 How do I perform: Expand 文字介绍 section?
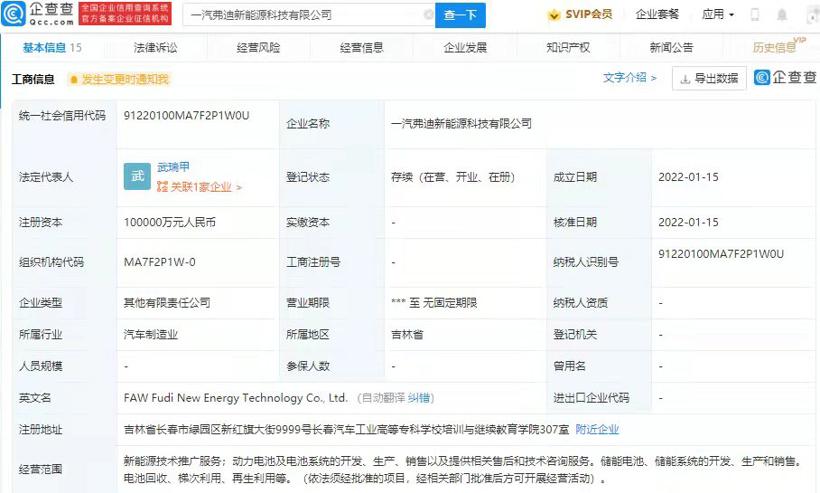(630, 78)
